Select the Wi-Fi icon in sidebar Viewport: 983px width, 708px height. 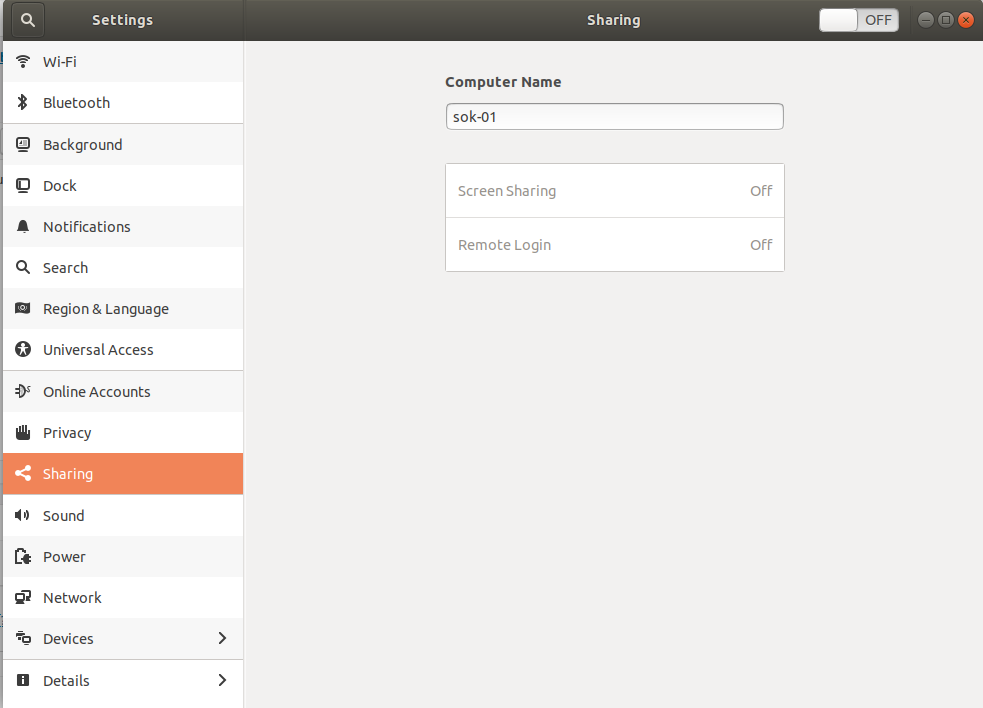[22, 61]
